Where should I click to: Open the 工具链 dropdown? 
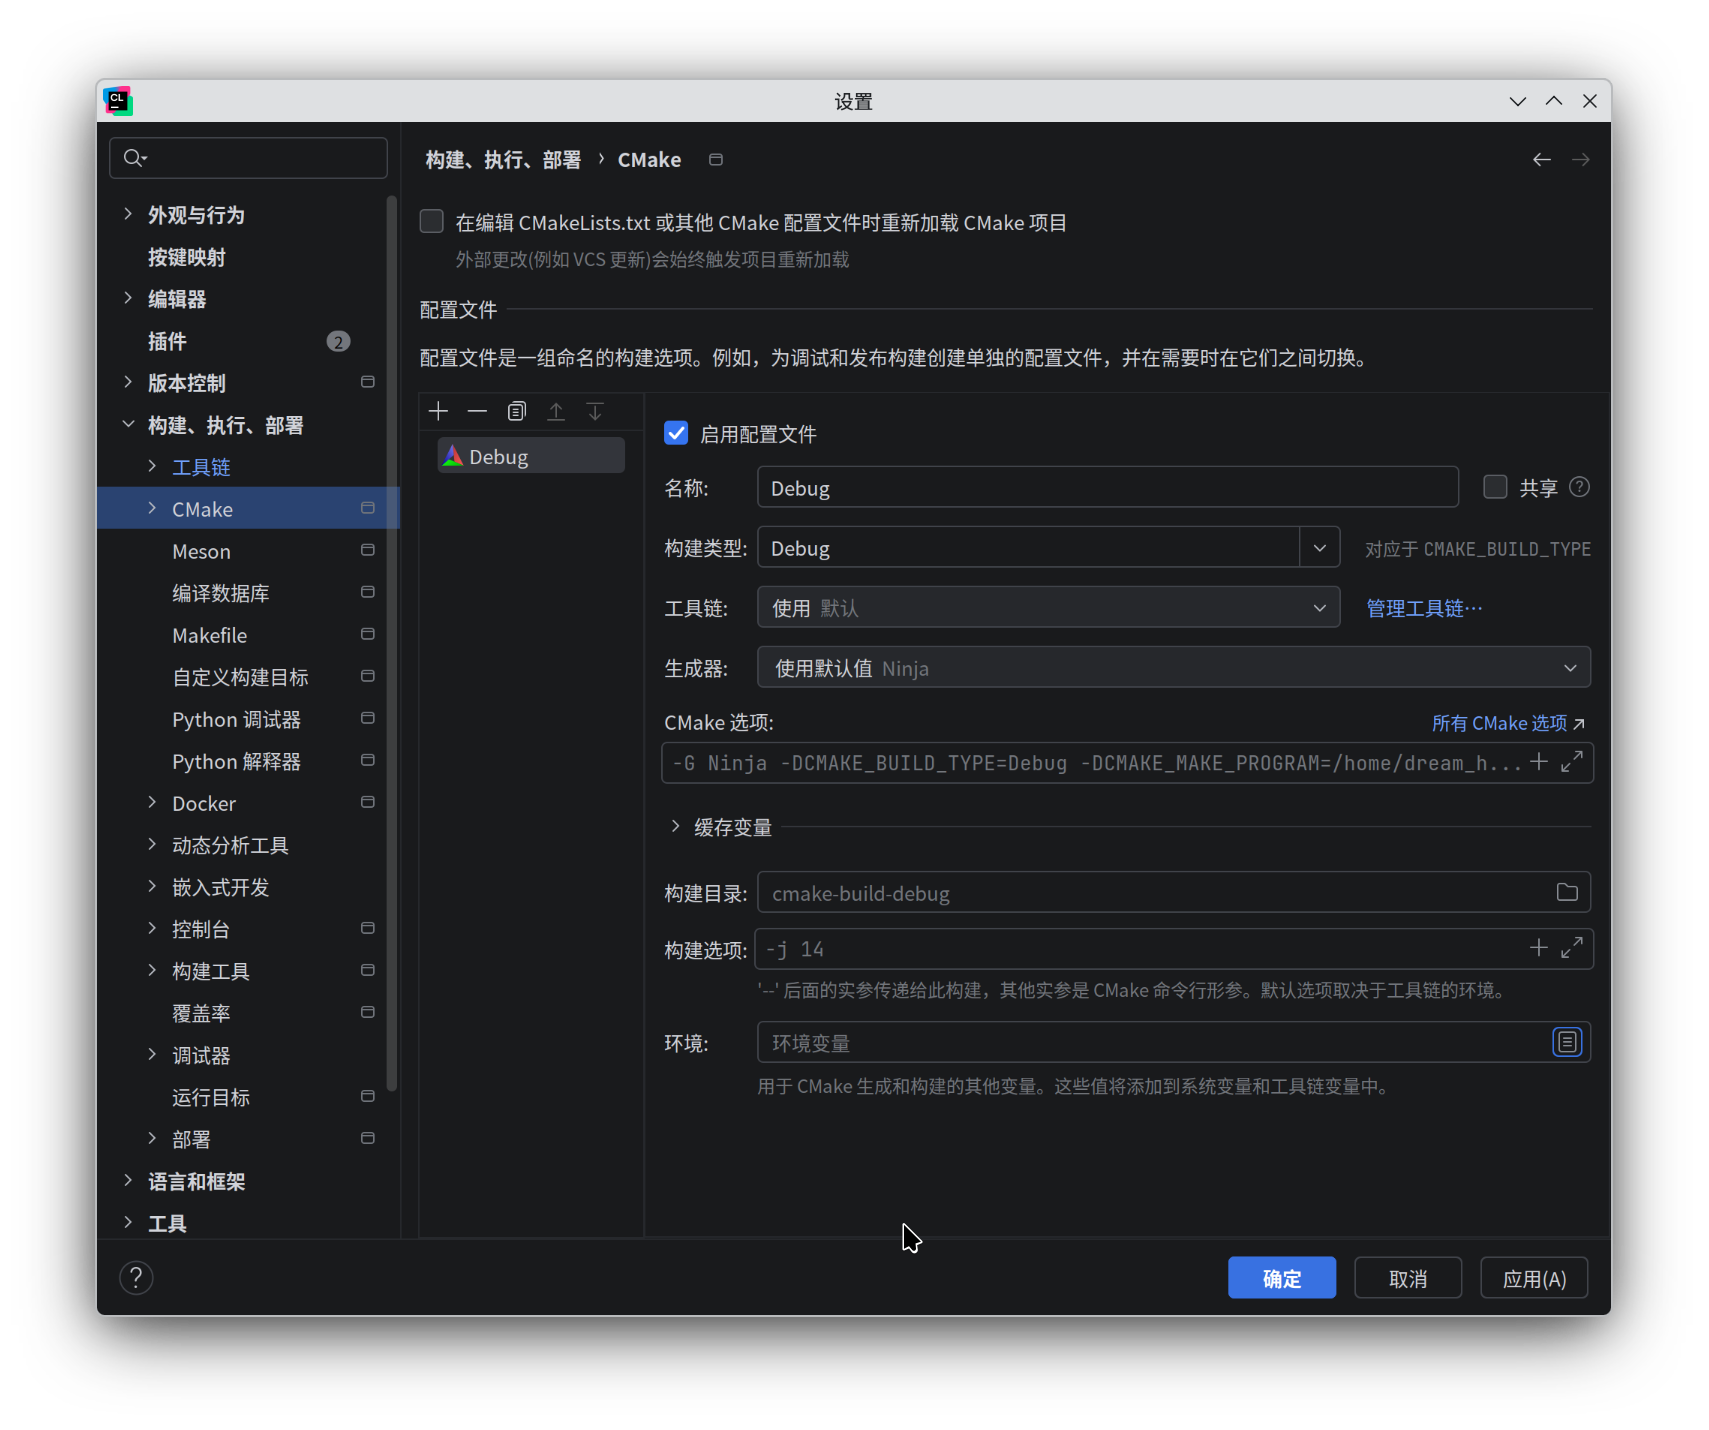coord(1048,608)
